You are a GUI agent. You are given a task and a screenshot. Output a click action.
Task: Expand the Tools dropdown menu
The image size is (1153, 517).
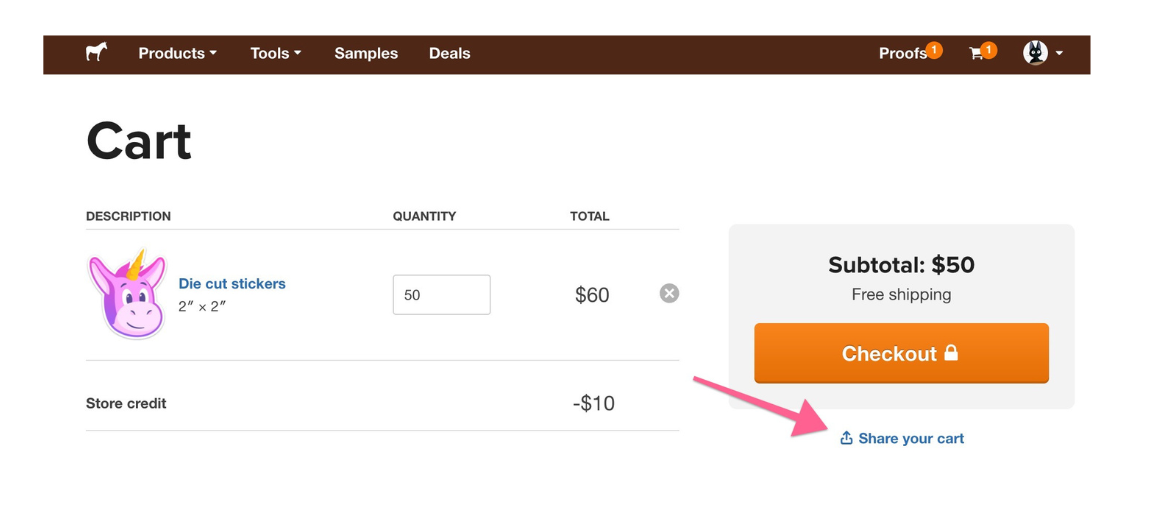(276, 54)
